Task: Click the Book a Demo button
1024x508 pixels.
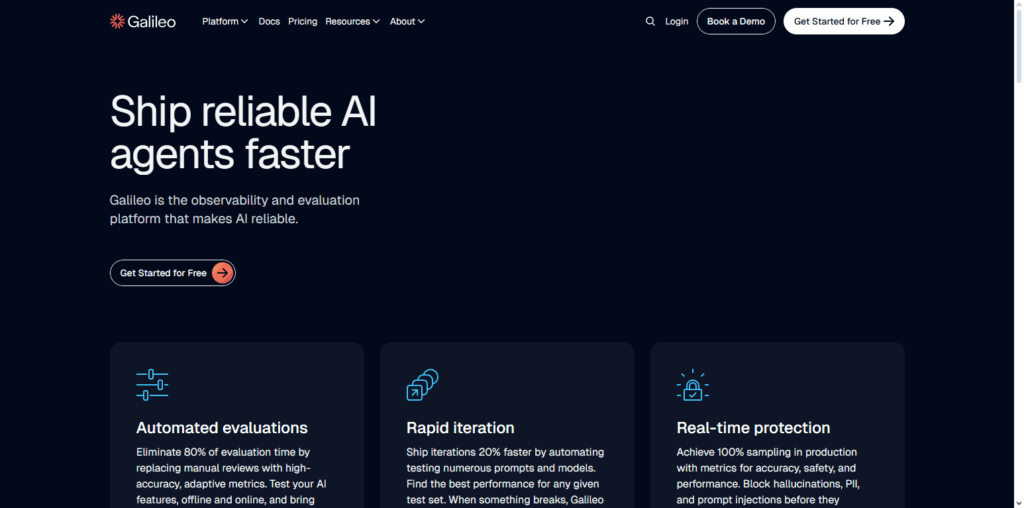Action: pyautogui.click(x=736, y=22)
